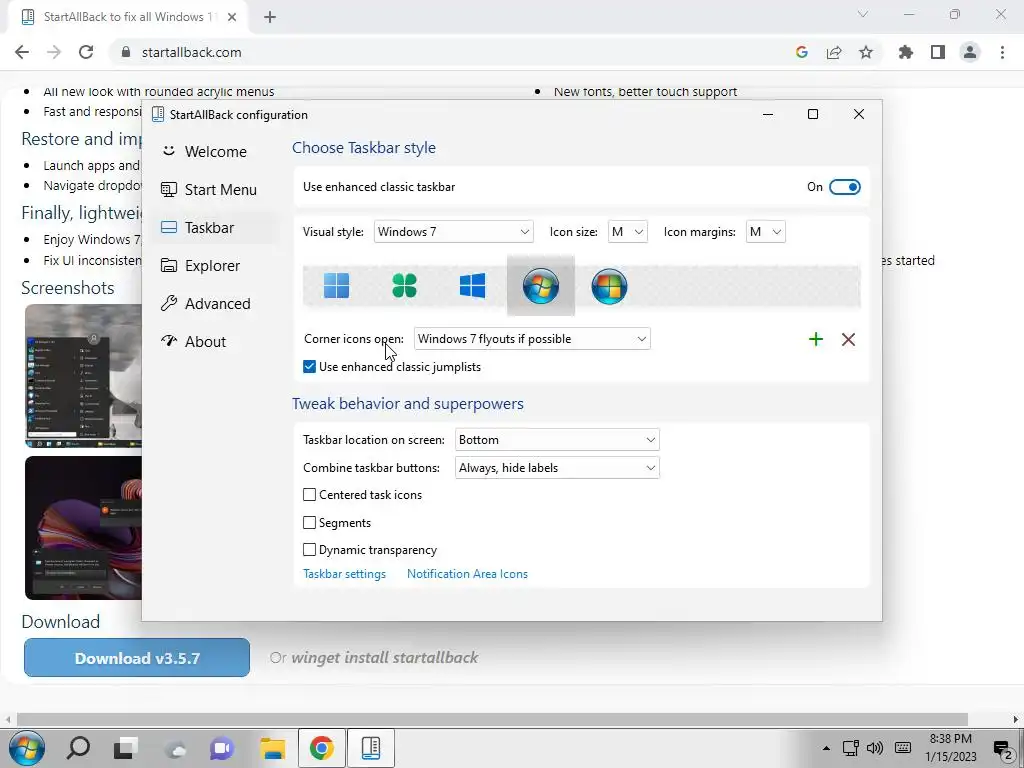
Task: Open a new Chrome tab
Action: click(x=270, y=17)
